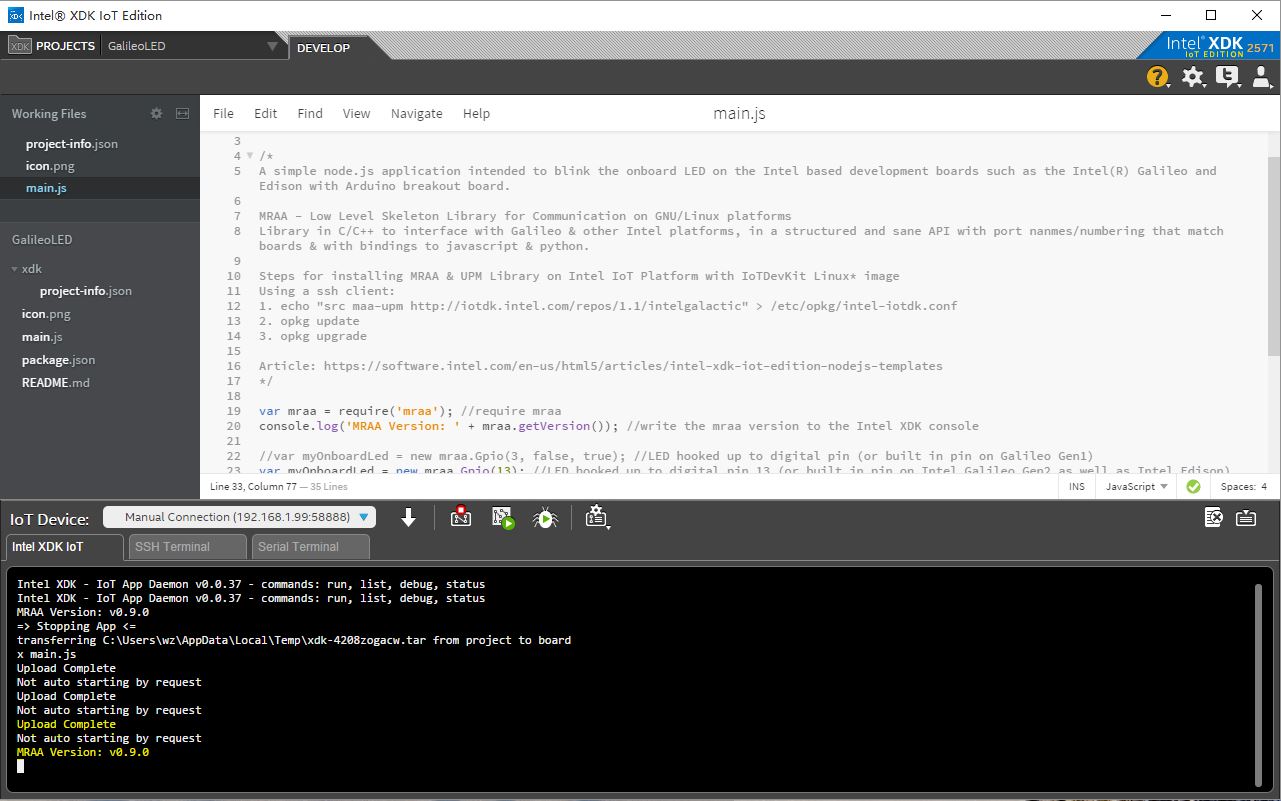The image size is (1281, 801).
Task: Click the XDK logo icon beside PROJECTS
Action: 19,46
